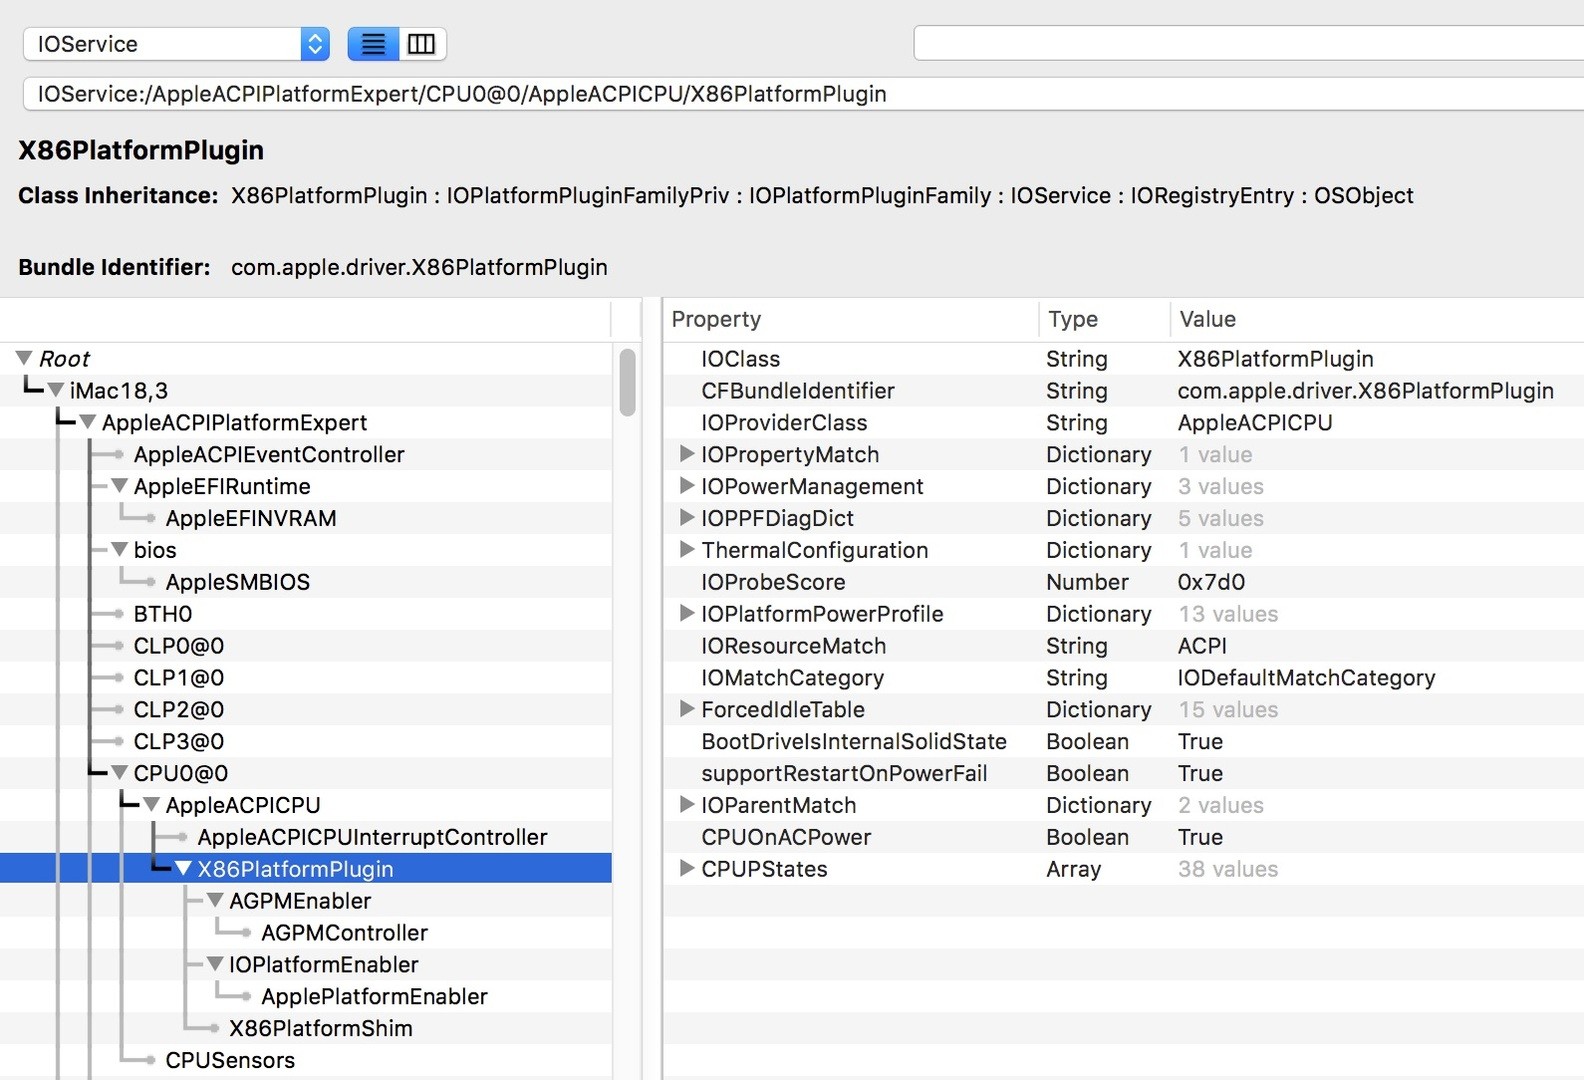Collapse the bios tree node

(120, 550)
